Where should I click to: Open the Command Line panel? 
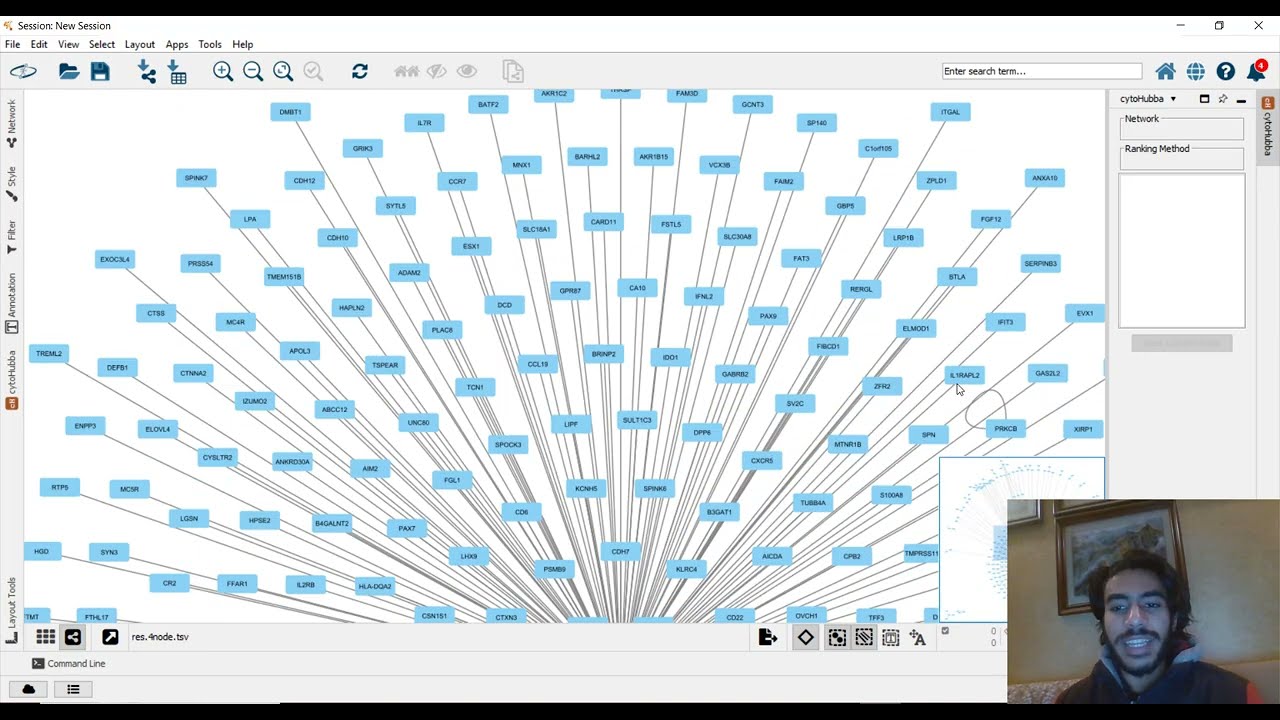[x=68, y=663]
